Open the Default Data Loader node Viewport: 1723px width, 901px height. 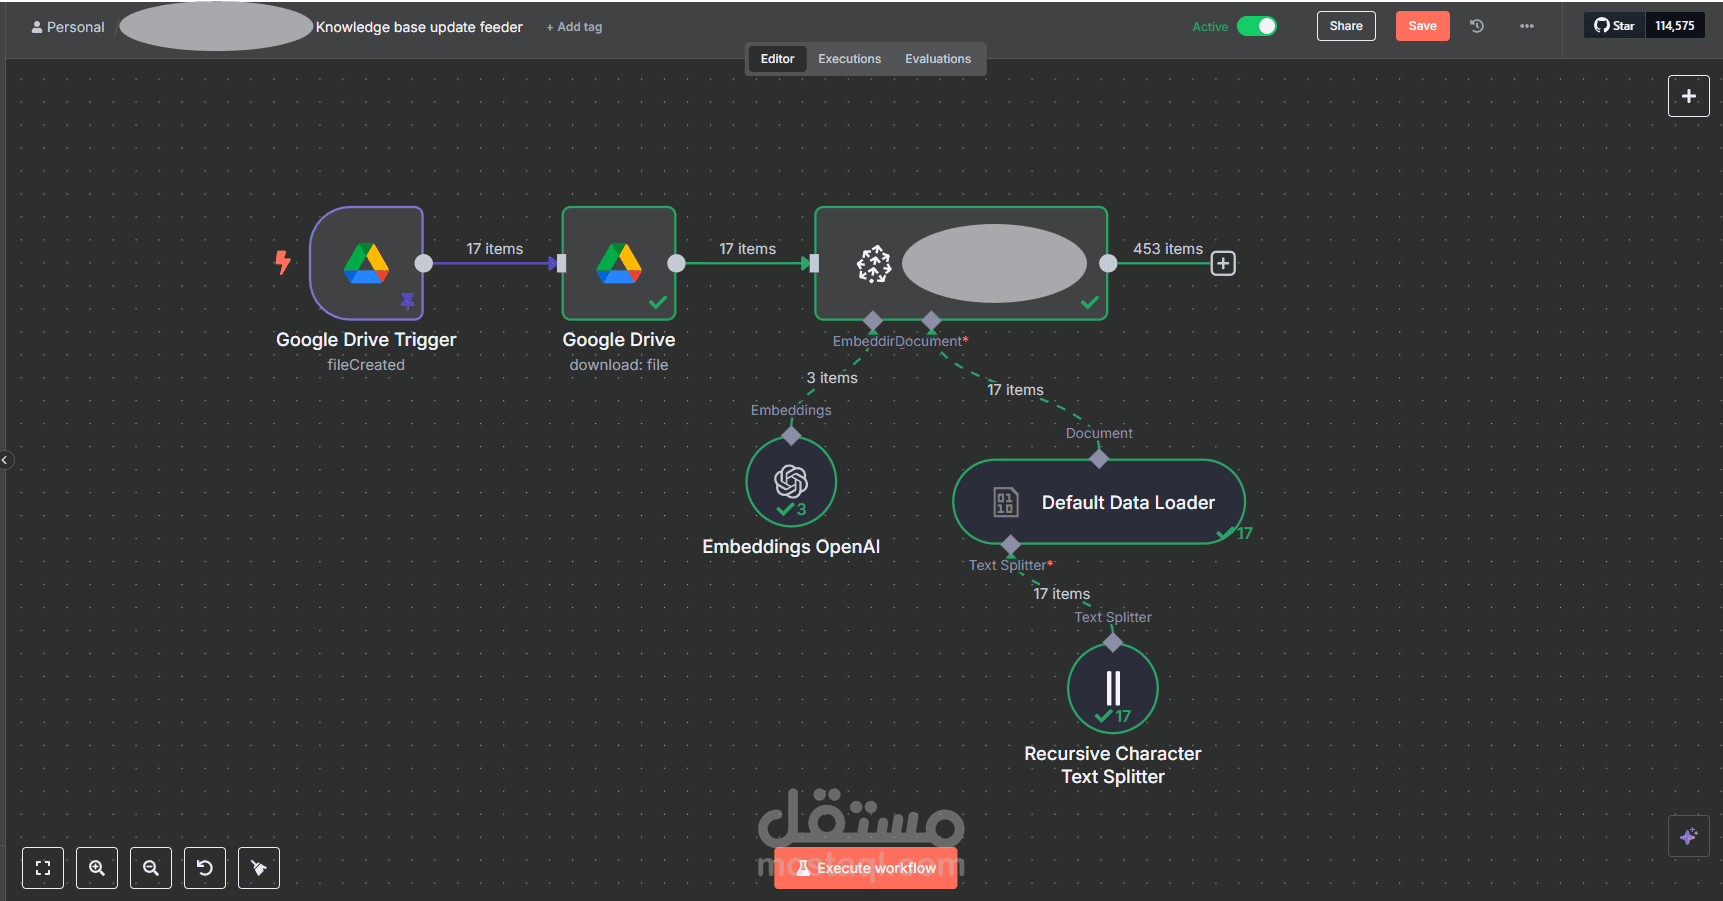coord(1098,502)
